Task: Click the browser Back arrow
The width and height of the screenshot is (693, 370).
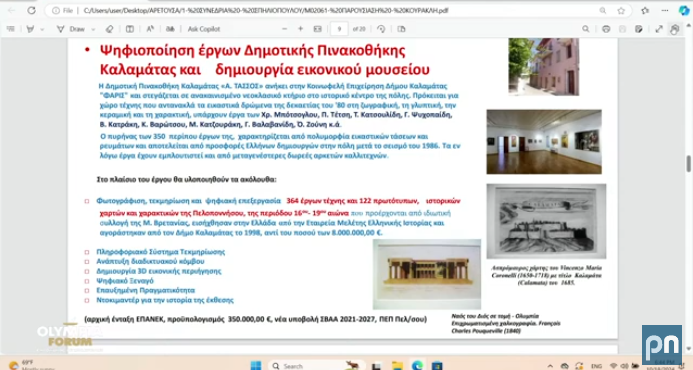Action: (x=12, y=11)
